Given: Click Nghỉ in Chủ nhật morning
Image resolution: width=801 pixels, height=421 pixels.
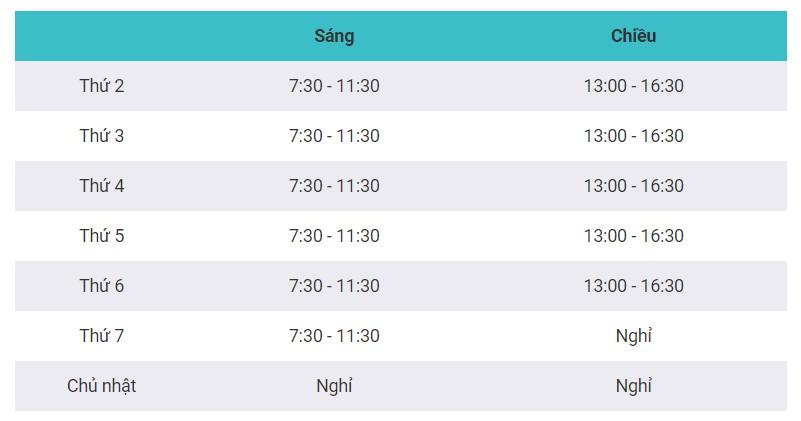Looking at the screenshot, I should 334,386.
